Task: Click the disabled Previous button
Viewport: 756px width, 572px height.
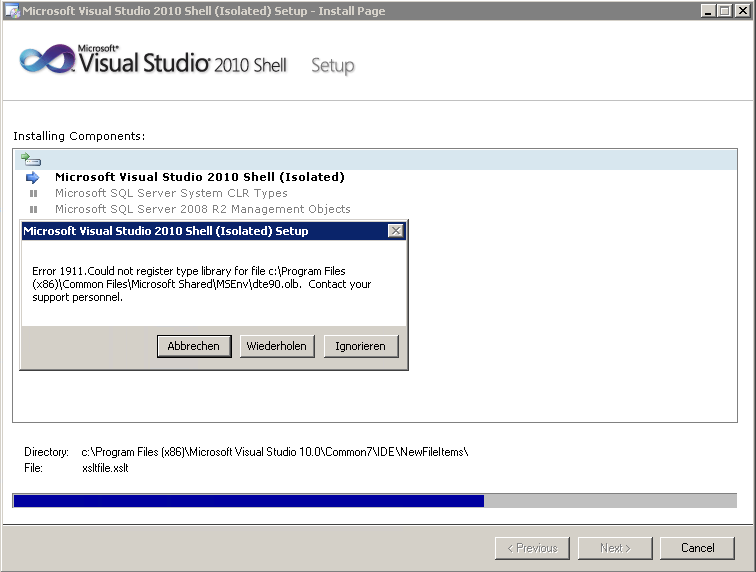Action: 532,548
